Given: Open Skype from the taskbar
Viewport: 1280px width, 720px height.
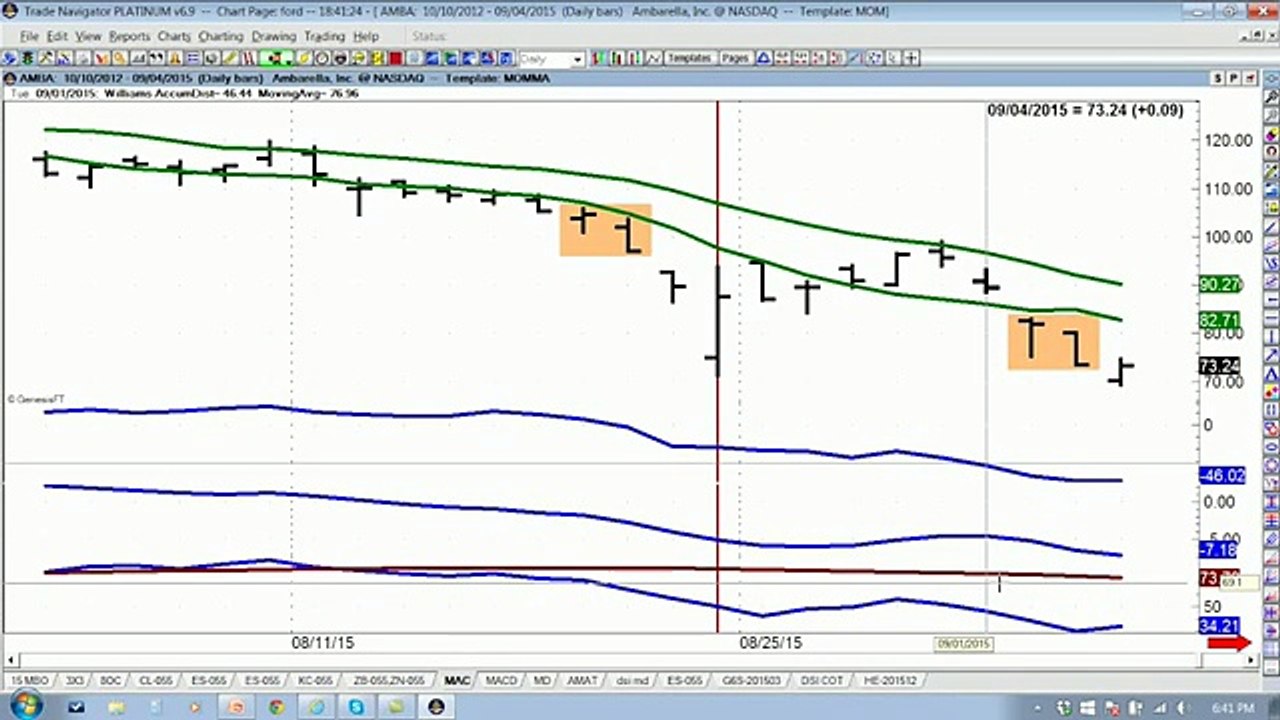Looking at the screenshot, I should tap(356, 707).
